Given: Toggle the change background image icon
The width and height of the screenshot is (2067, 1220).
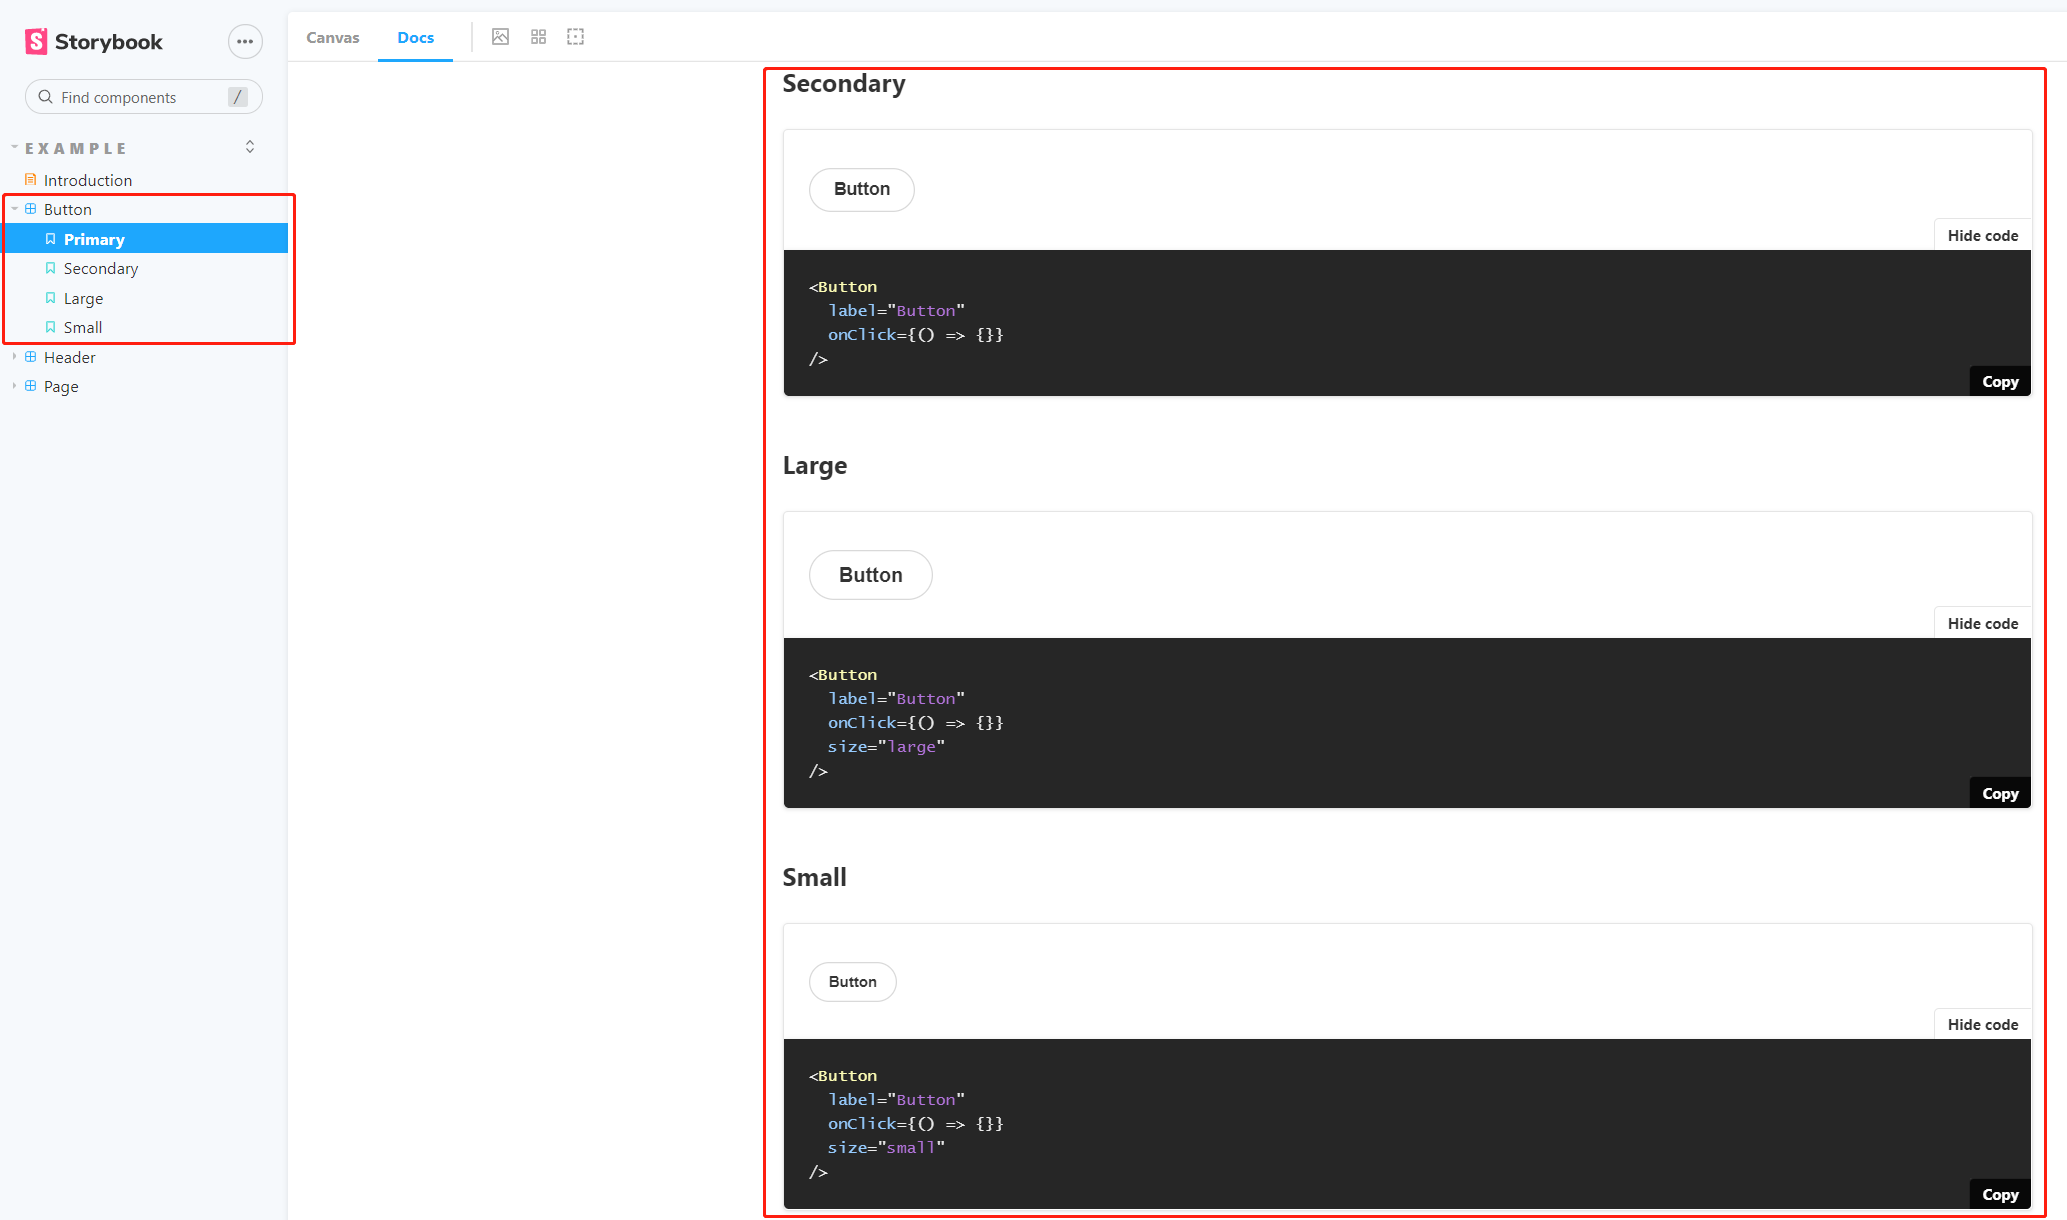Looking at the screenshot, I should [501, 37].
